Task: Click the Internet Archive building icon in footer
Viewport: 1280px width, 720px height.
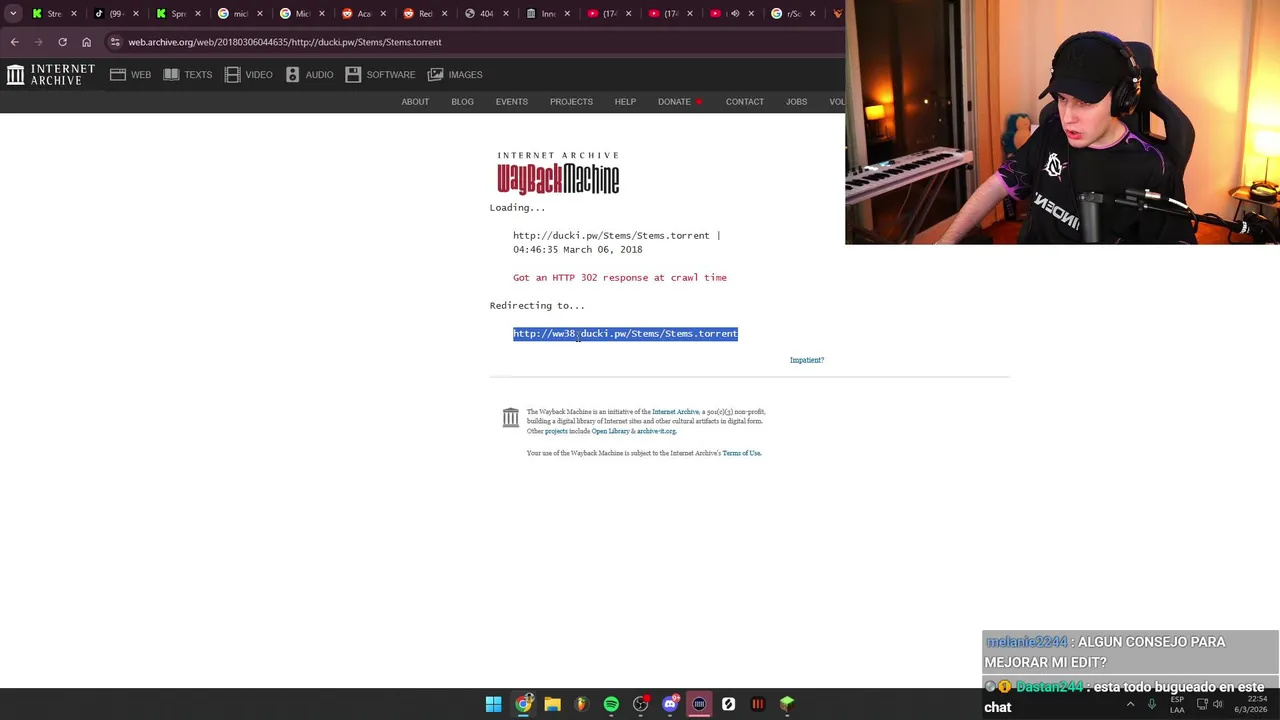Action: [511, 417]
